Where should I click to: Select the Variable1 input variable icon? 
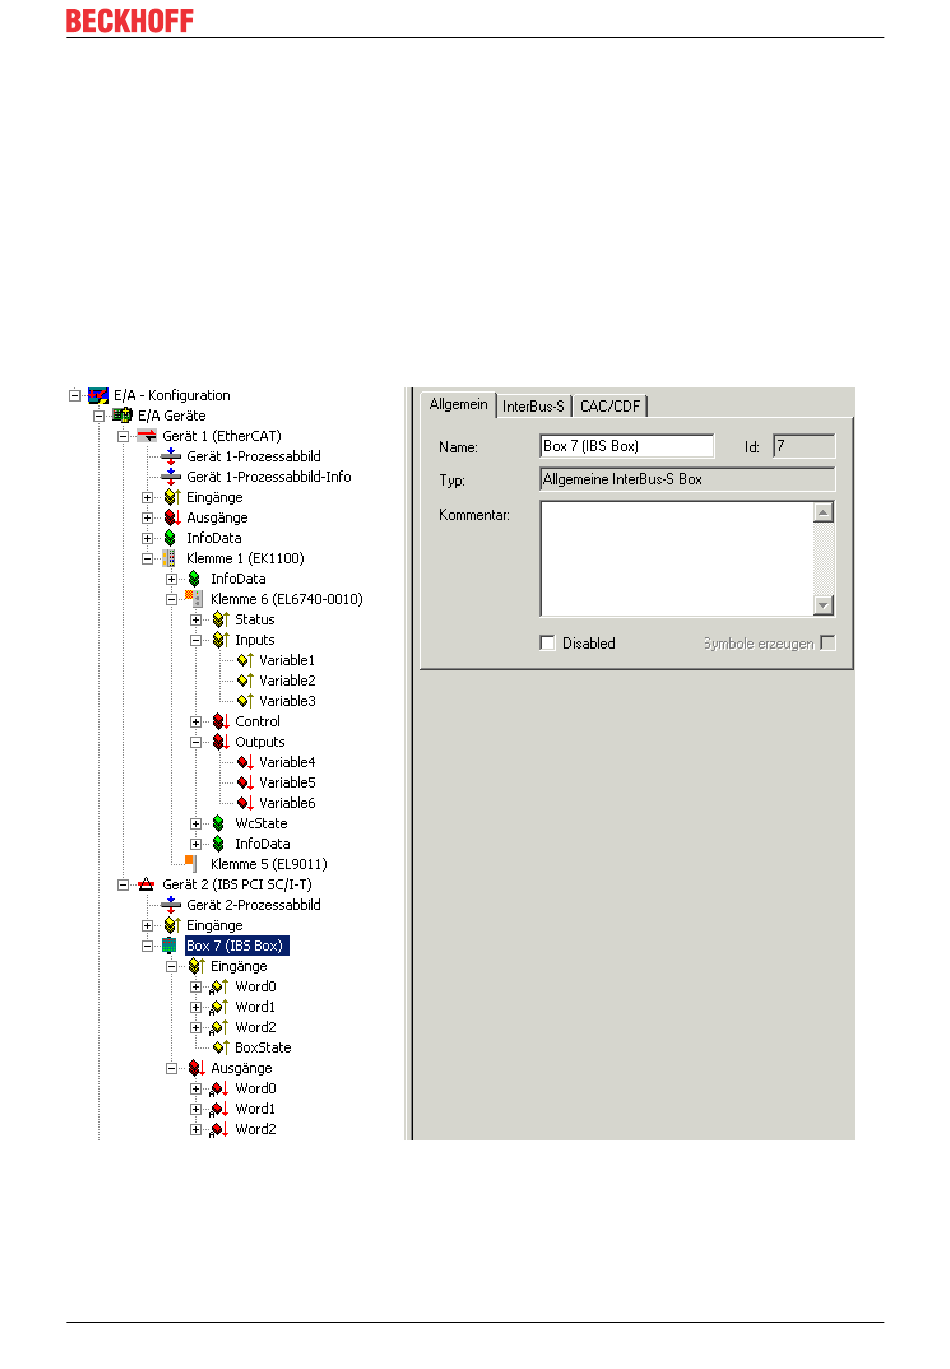point(245,660)
